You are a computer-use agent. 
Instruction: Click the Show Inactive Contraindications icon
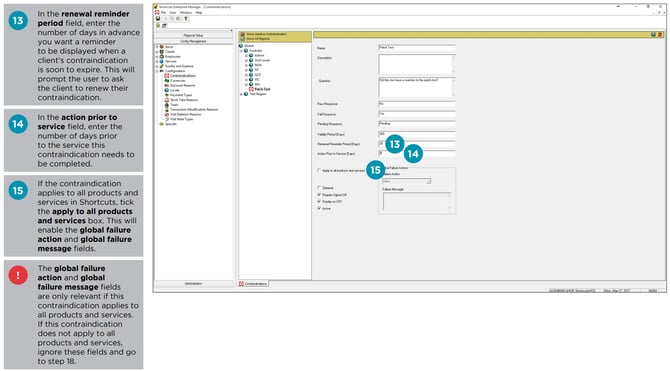click(x=243, y=34)
